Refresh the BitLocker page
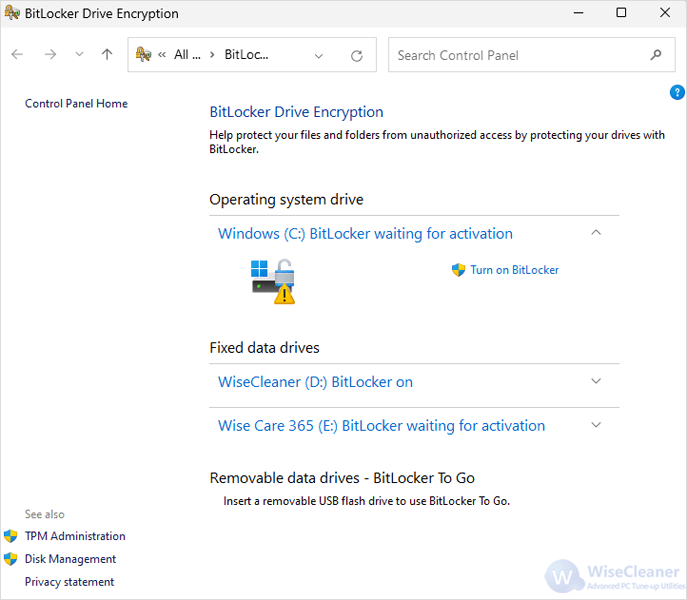Viewport: 687px width, 600px height. click(x=357, y=56)
